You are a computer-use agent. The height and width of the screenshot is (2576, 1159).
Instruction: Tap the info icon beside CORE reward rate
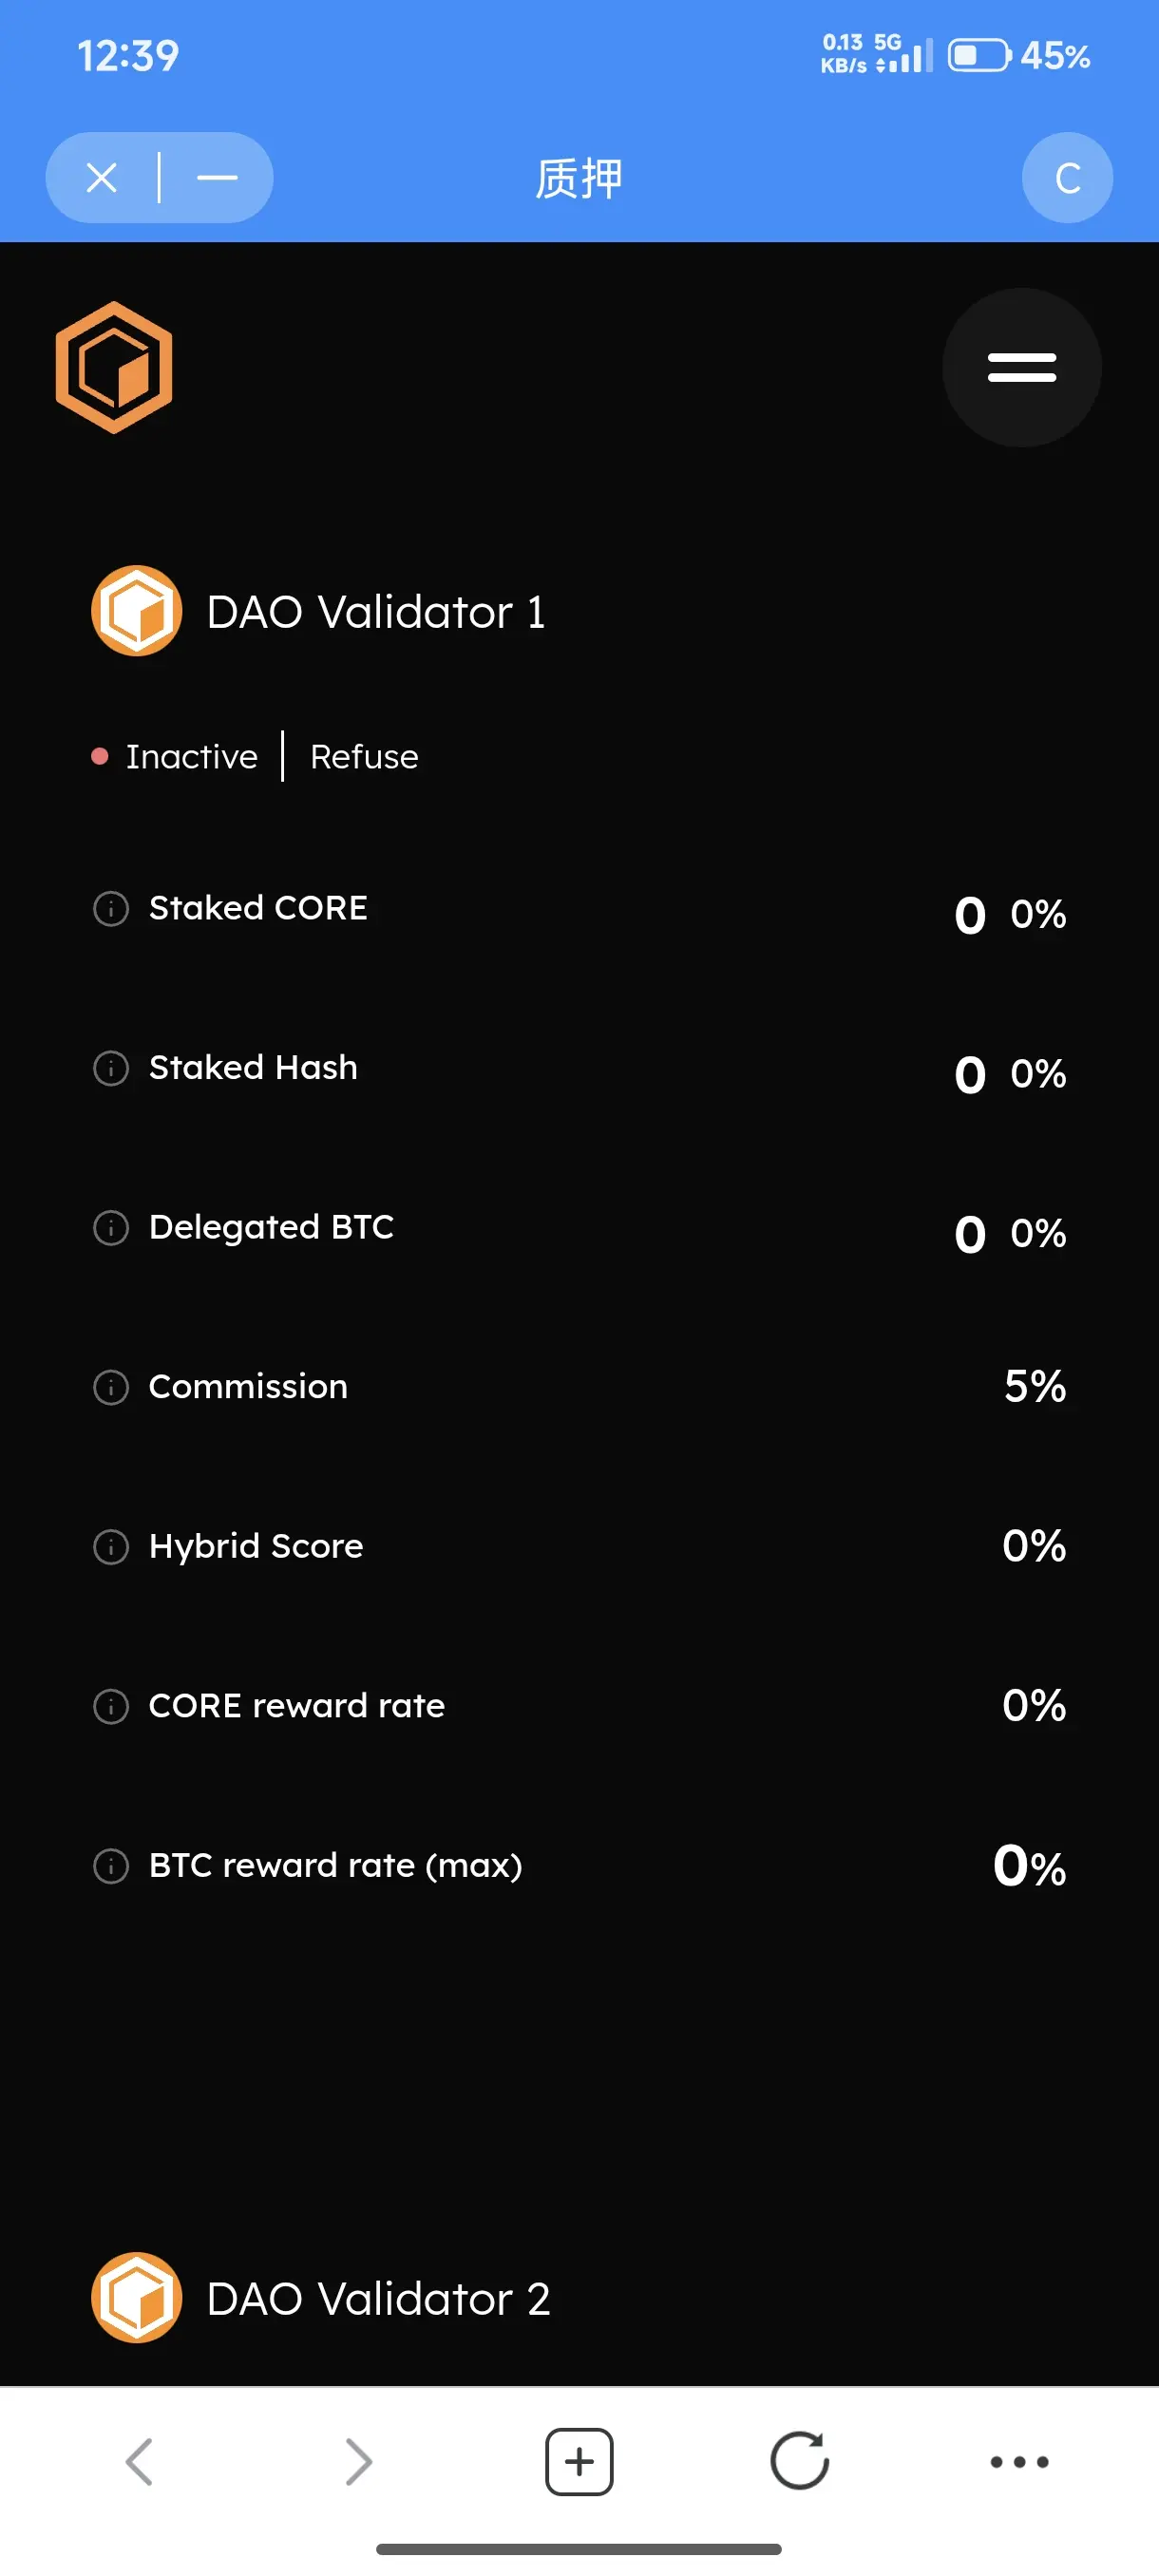pos(111,1706)
